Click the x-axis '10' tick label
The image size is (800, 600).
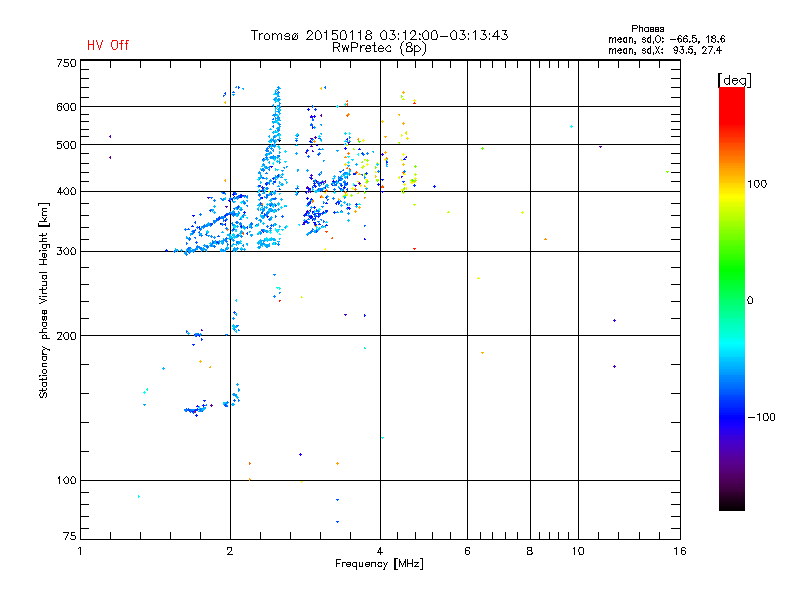[578, 551]
